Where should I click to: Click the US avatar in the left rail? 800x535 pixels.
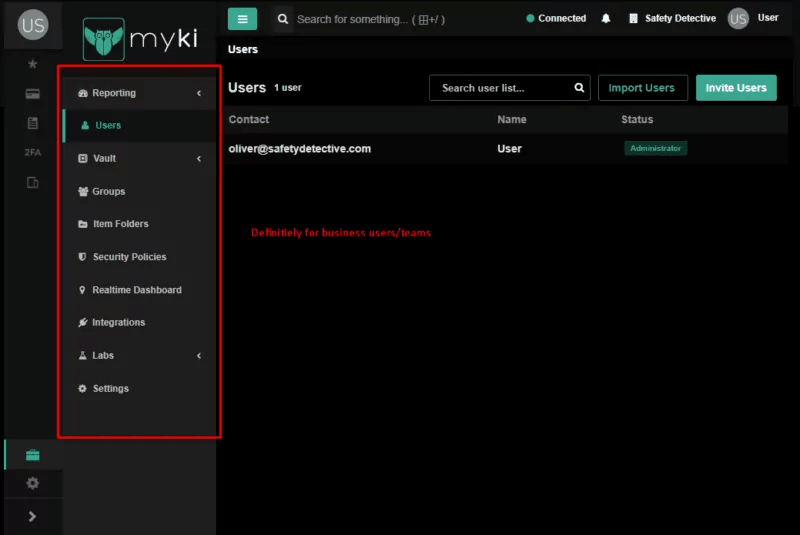(x=33, y=24)
